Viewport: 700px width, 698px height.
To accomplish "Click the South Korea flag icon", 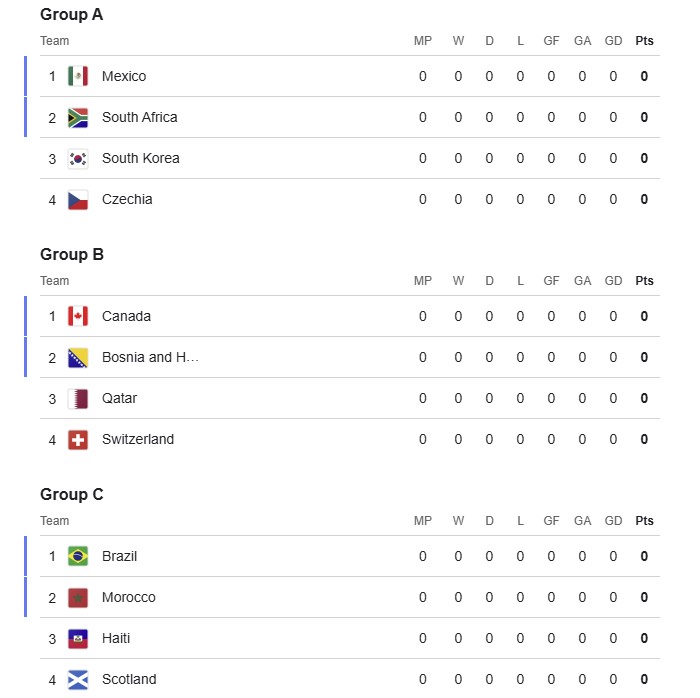I will coord(78,158).
